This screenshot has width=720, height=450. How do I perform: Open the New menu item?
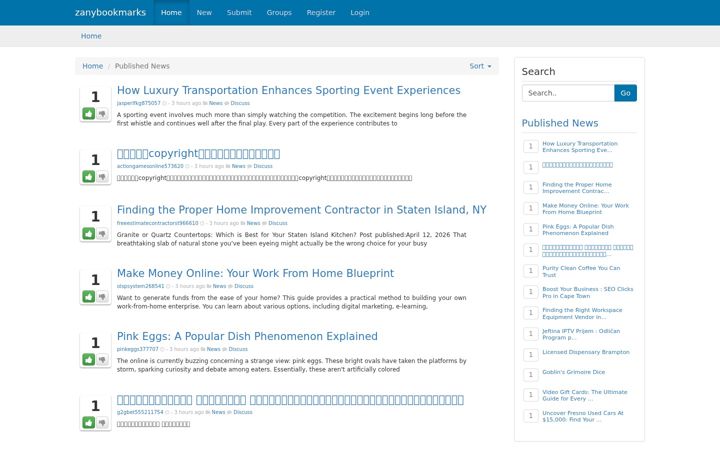204,12
